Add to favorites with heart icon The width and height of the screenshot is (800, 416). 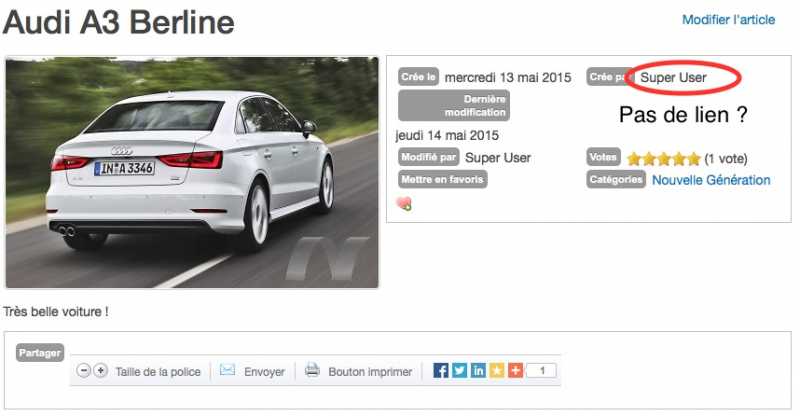click(x=404, y=204)
